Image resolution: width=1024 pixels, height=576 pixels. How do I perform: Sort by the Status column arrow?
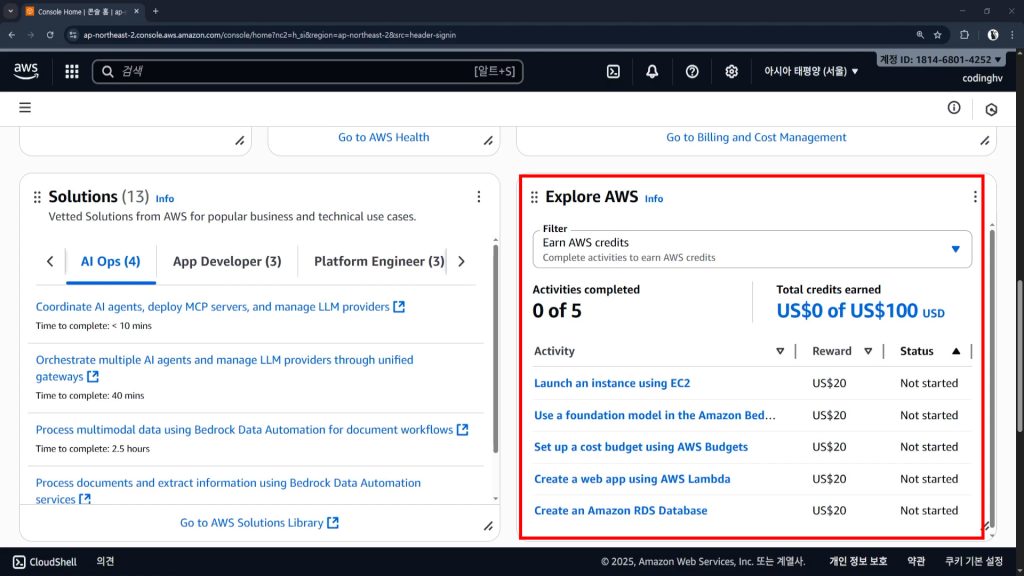pyautogui.click(x=956, y=351)
